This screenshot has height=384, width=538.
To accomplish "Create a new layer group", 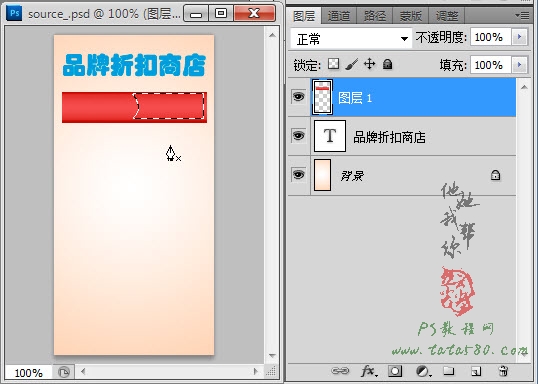I will pos(448,371).
